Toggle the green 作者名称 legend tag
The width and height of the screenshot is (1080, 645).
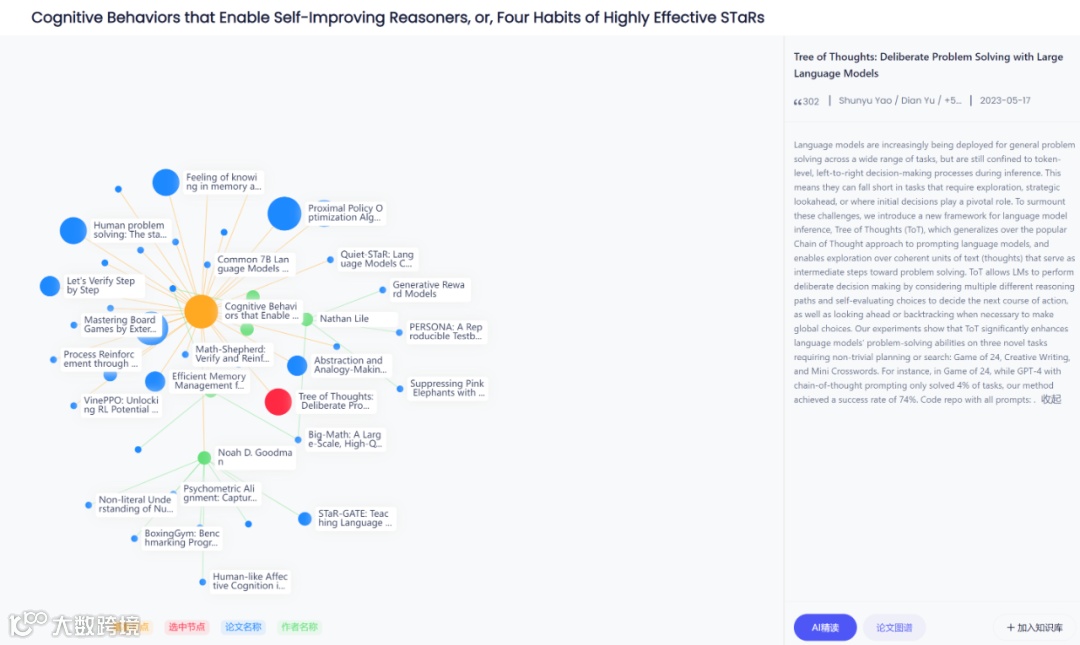coord(299,627)
